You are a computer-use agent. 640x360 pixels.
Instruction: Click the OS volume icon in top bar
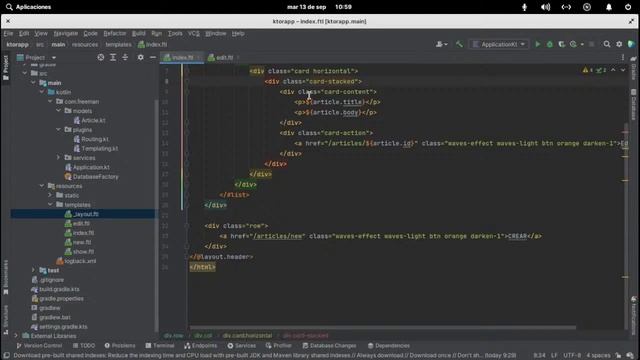545,7
